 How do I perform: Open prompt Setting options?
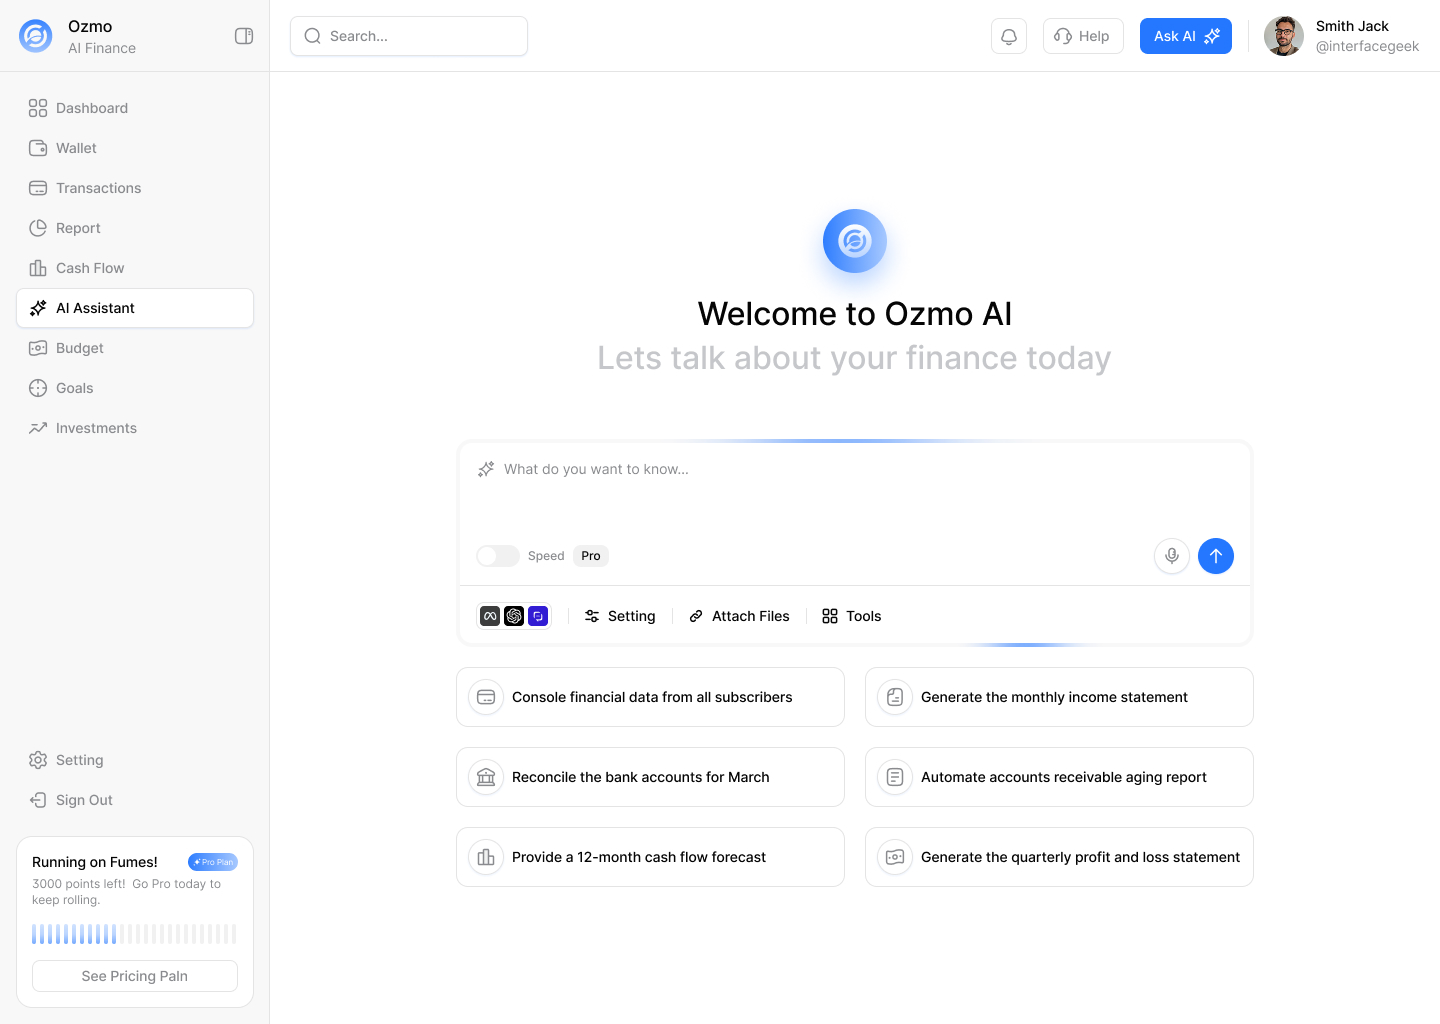point(620,616)
